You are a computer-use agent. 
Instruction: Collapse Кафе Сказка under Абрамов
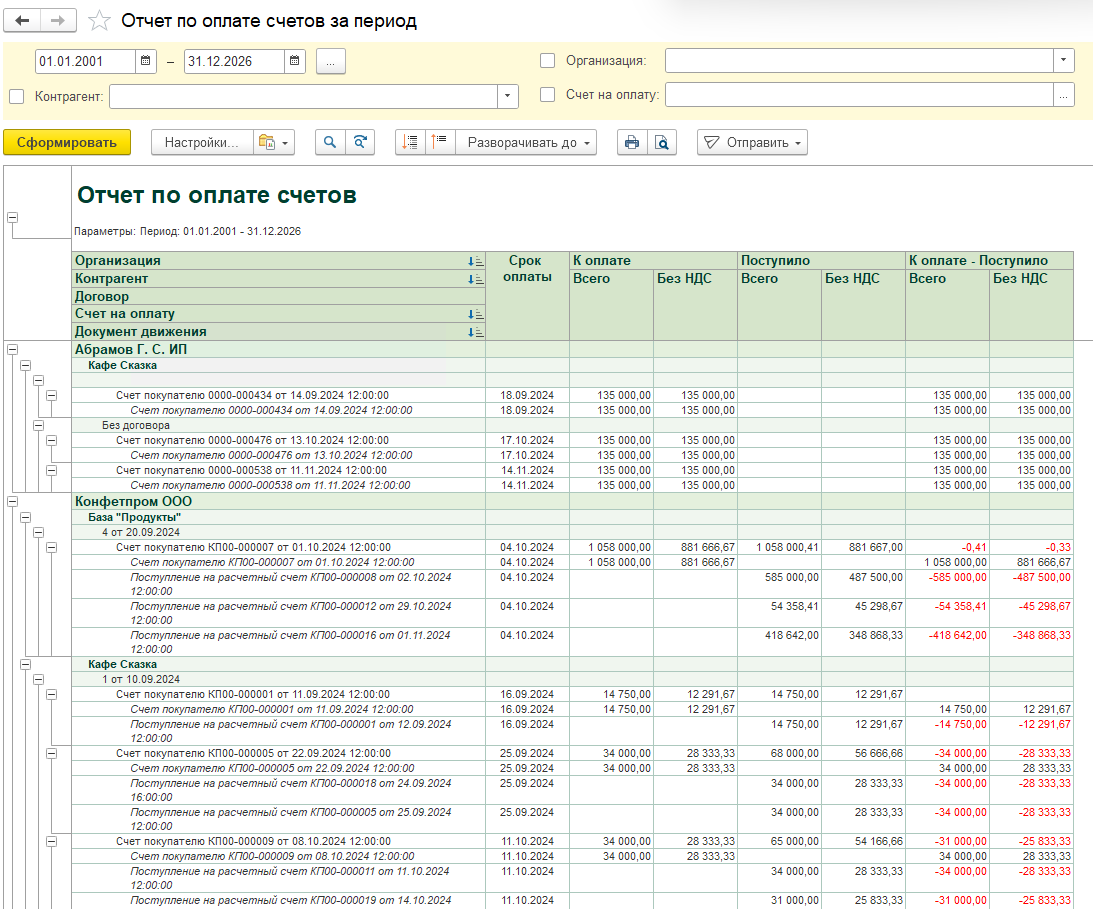(x=26, y=365)
